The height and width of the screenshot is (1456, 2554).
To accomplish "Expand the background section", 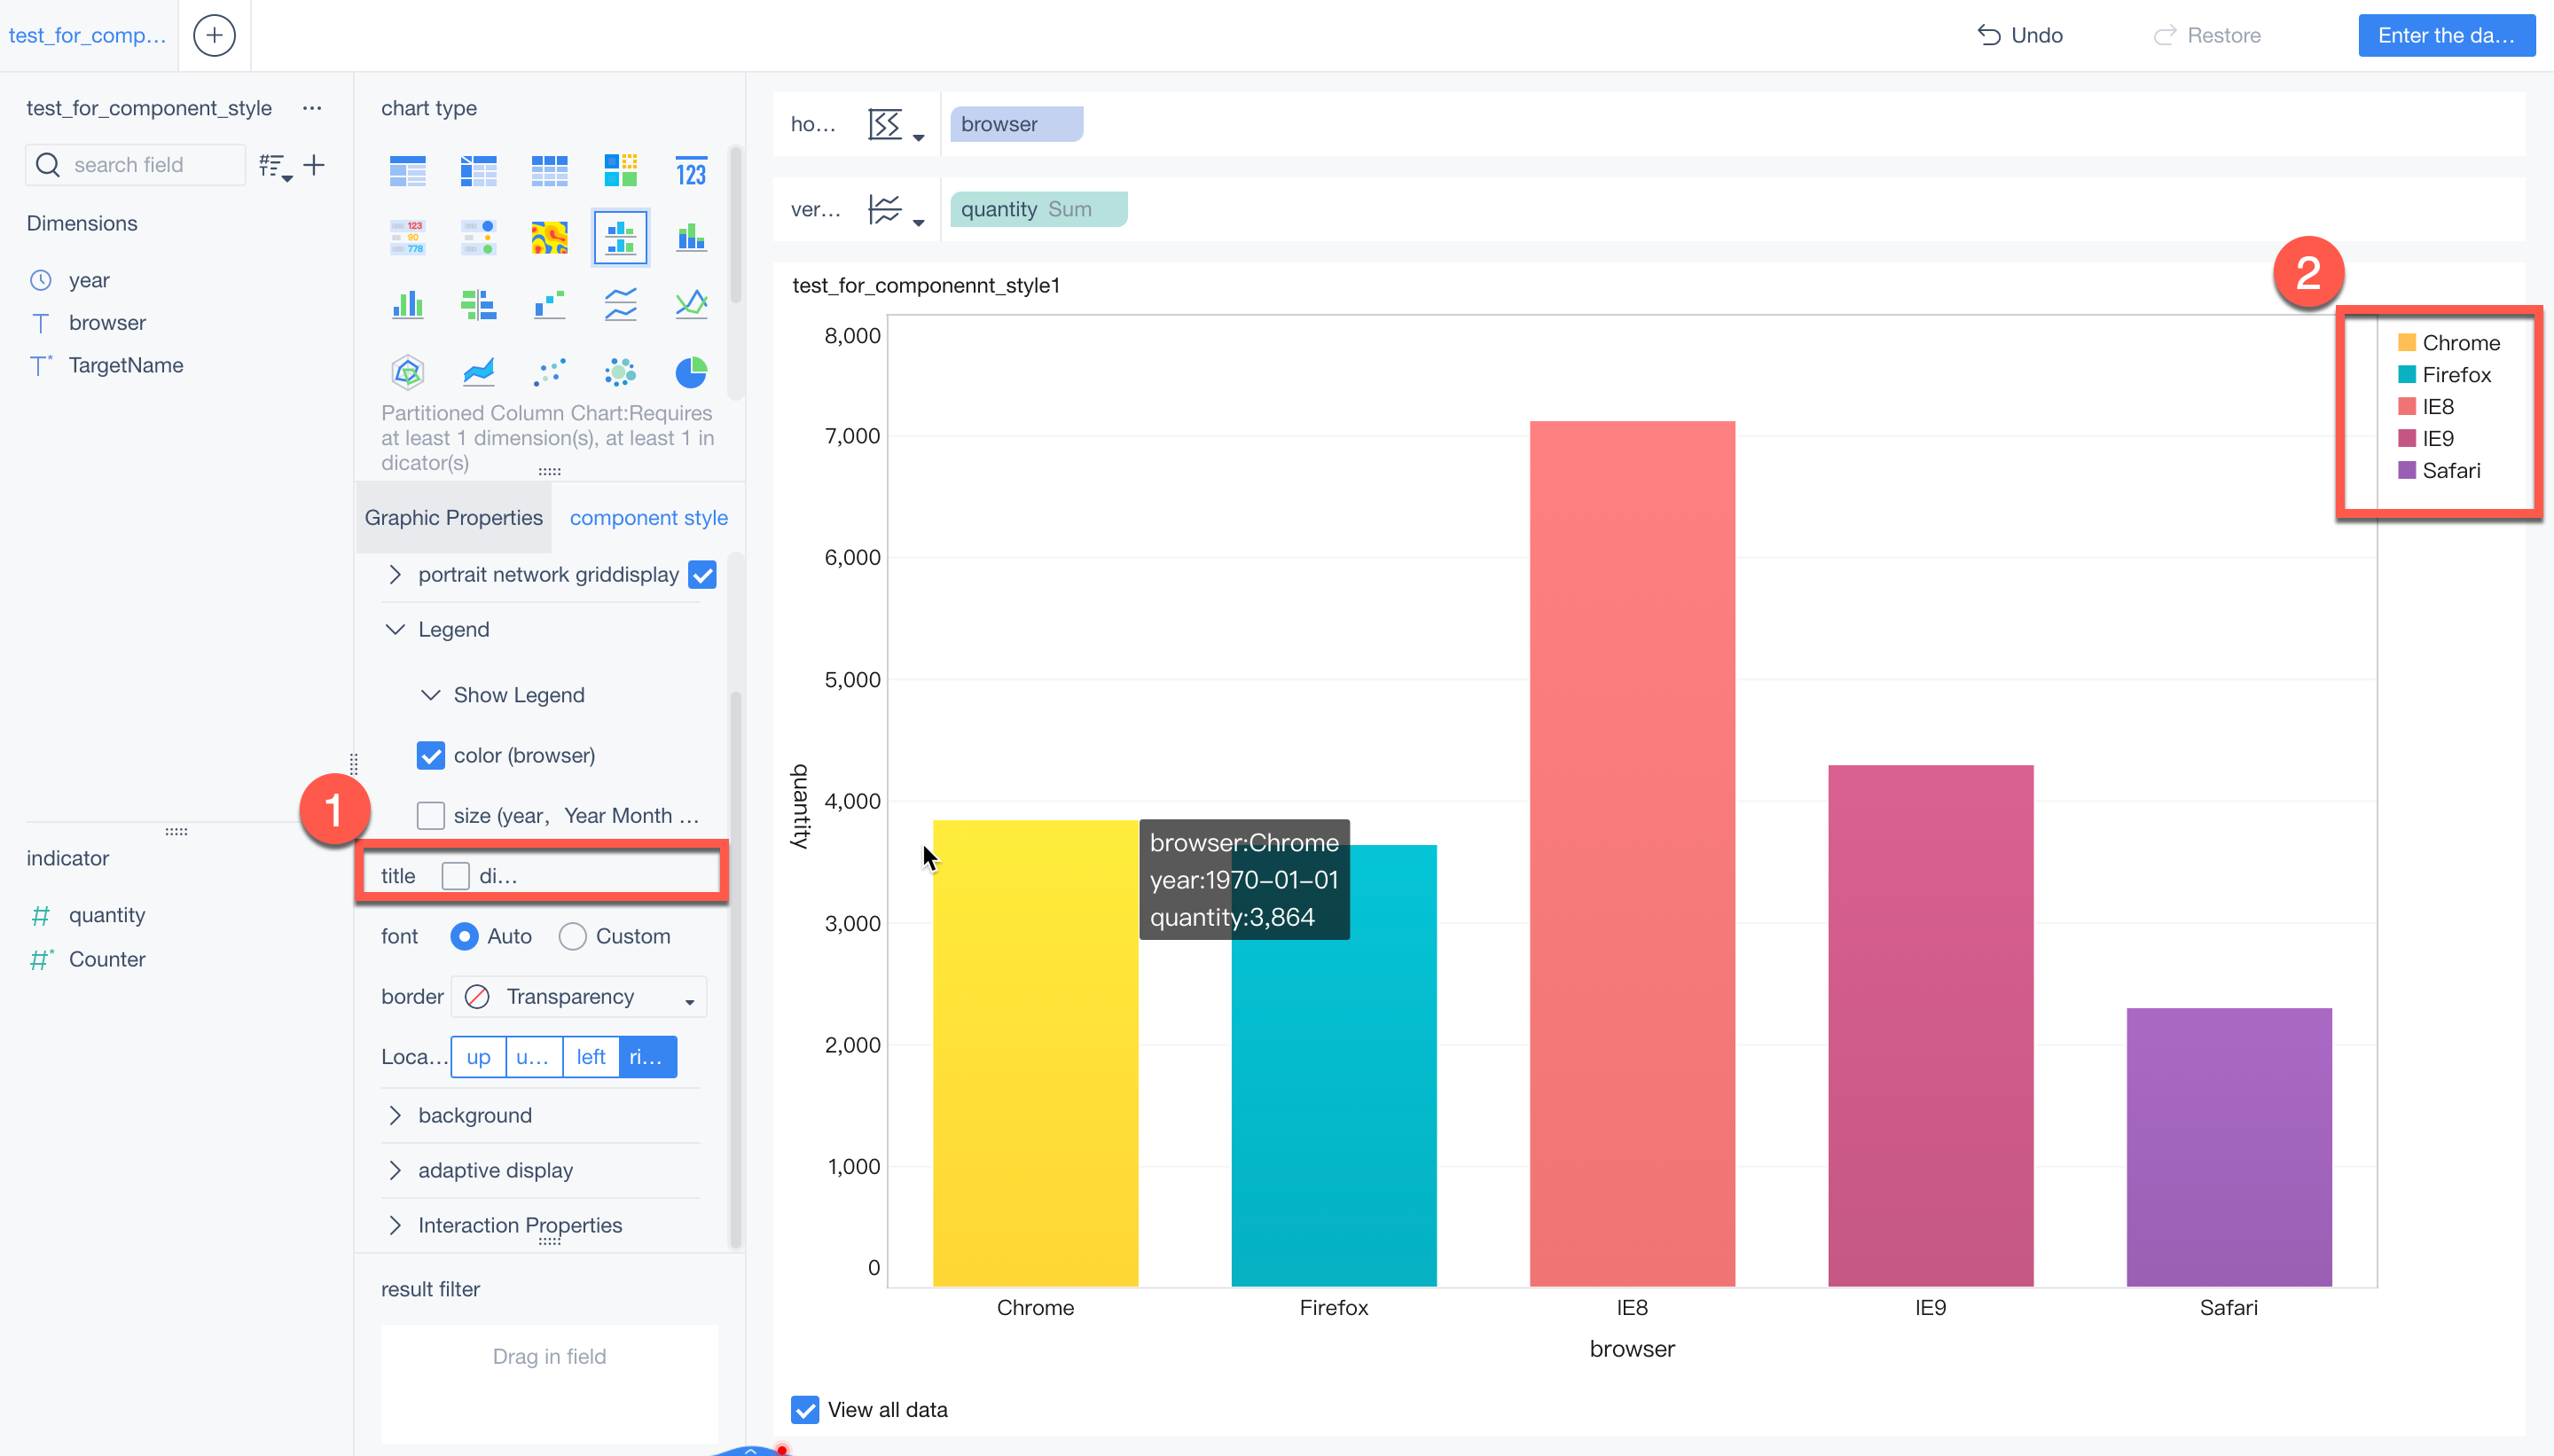I will coord(395,1115).
